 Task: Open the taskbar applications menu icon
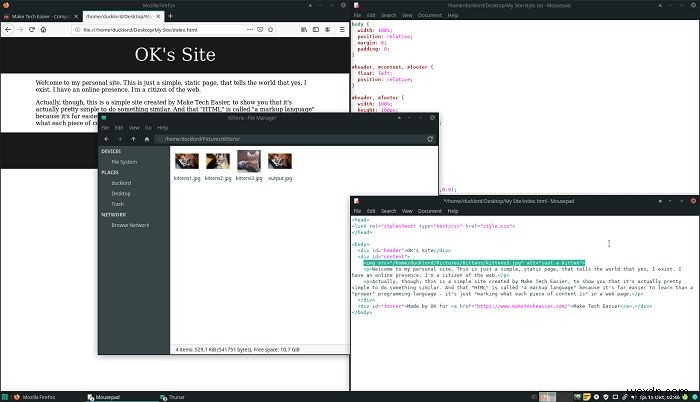pos(5,397)
